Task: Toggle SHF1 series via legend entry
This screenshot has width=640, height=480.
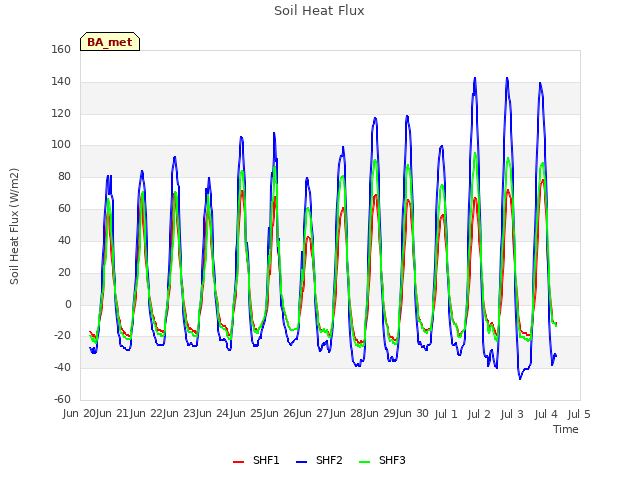Action: tap(256, 460)
